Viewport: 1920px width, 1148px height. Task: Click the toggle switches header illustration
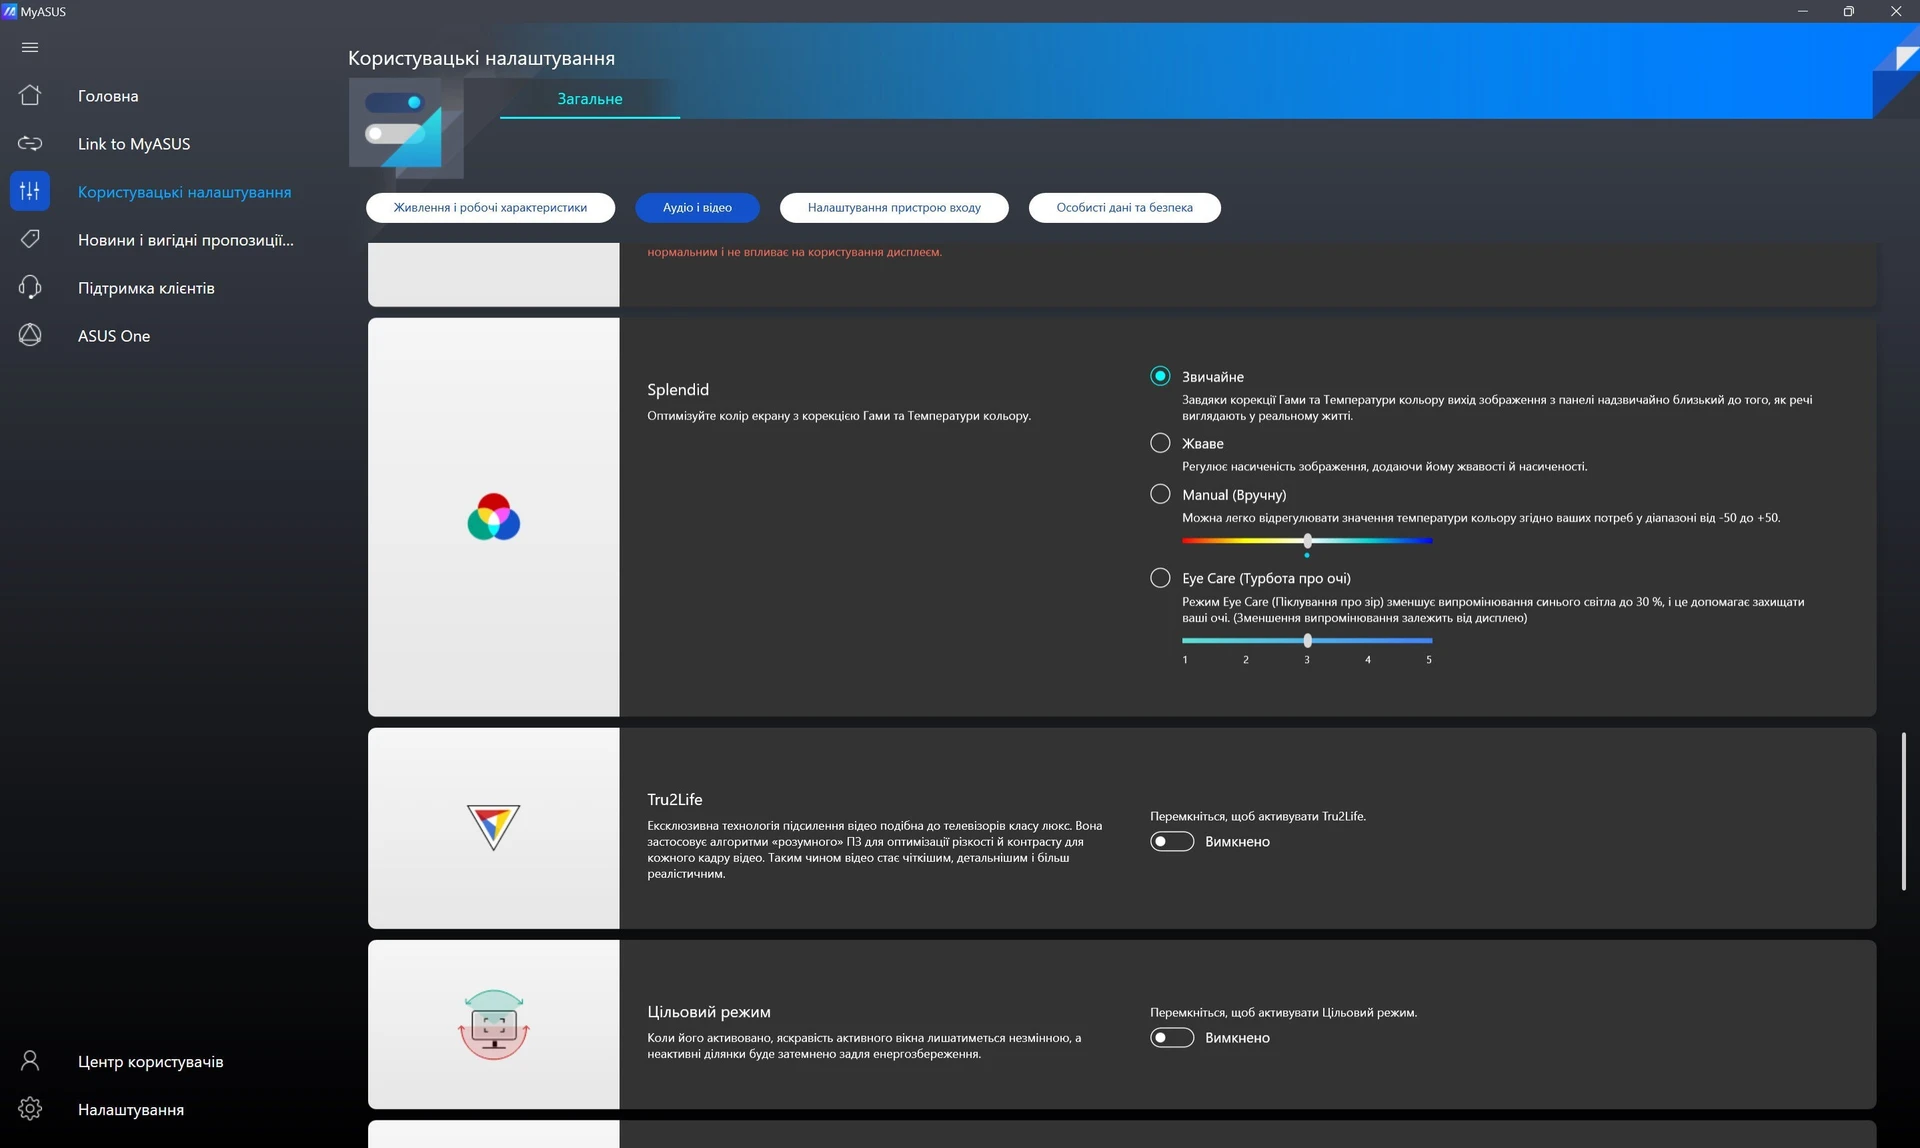coord(406,127)
